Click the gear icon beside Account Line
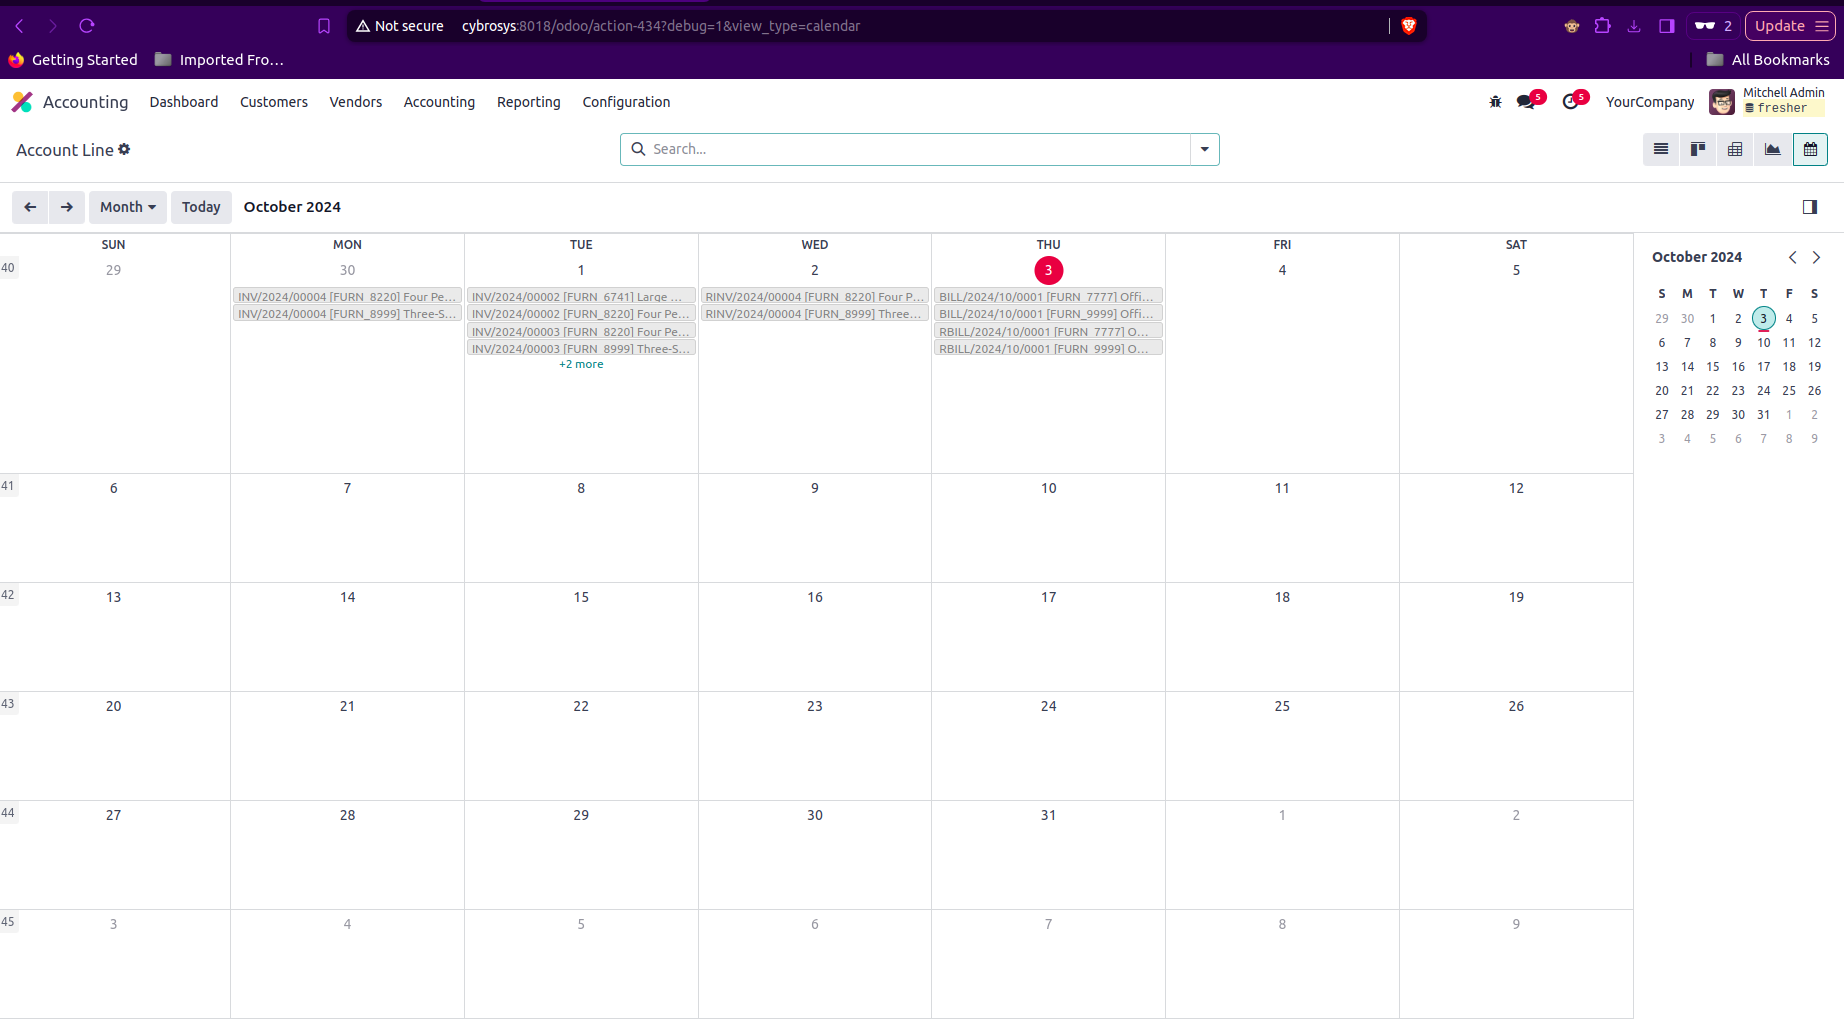Image resolution: width=1844 pixels, height=1019 pixels. click(124, 149)
